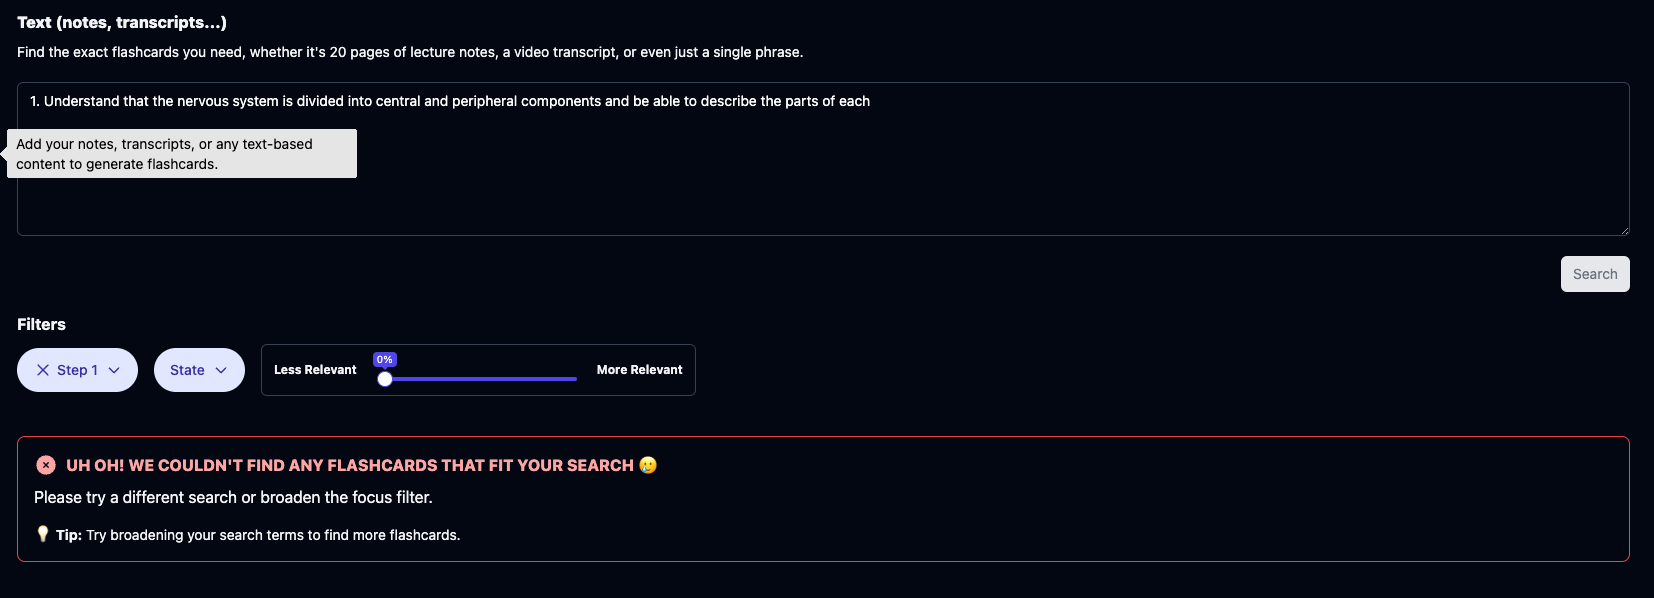Click the "Add your notes" tooltip
Image resolution: width=1654 pixels, height=598 pixels.
[x=181, y=154]
